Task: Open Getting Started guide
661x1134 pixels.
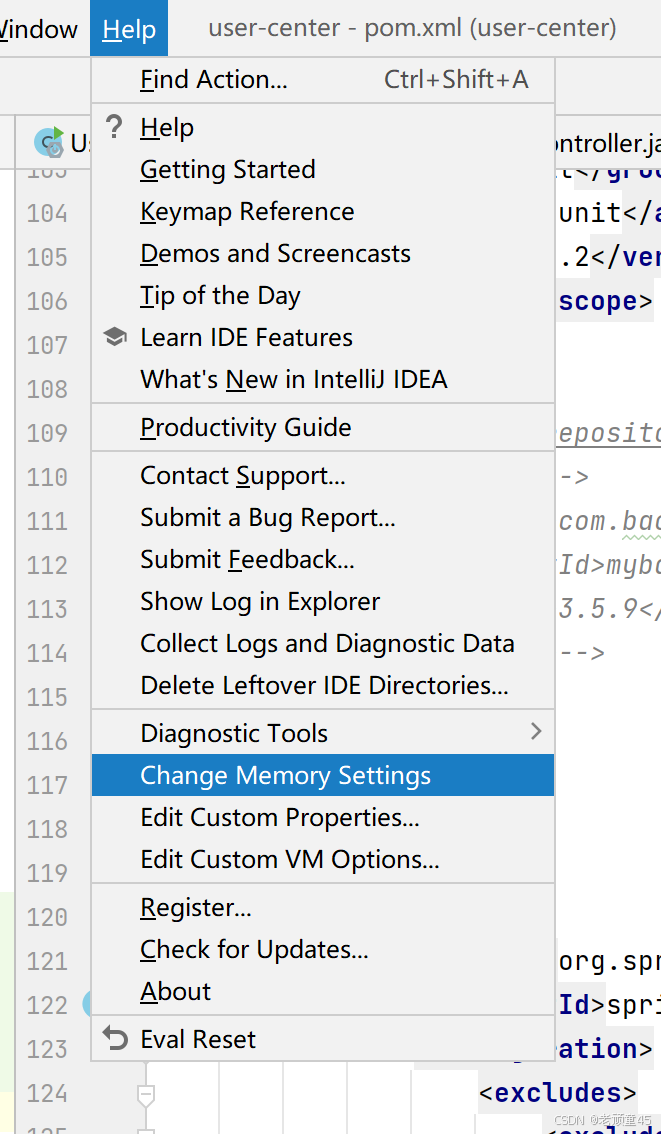Action: (x=228, y=170)
